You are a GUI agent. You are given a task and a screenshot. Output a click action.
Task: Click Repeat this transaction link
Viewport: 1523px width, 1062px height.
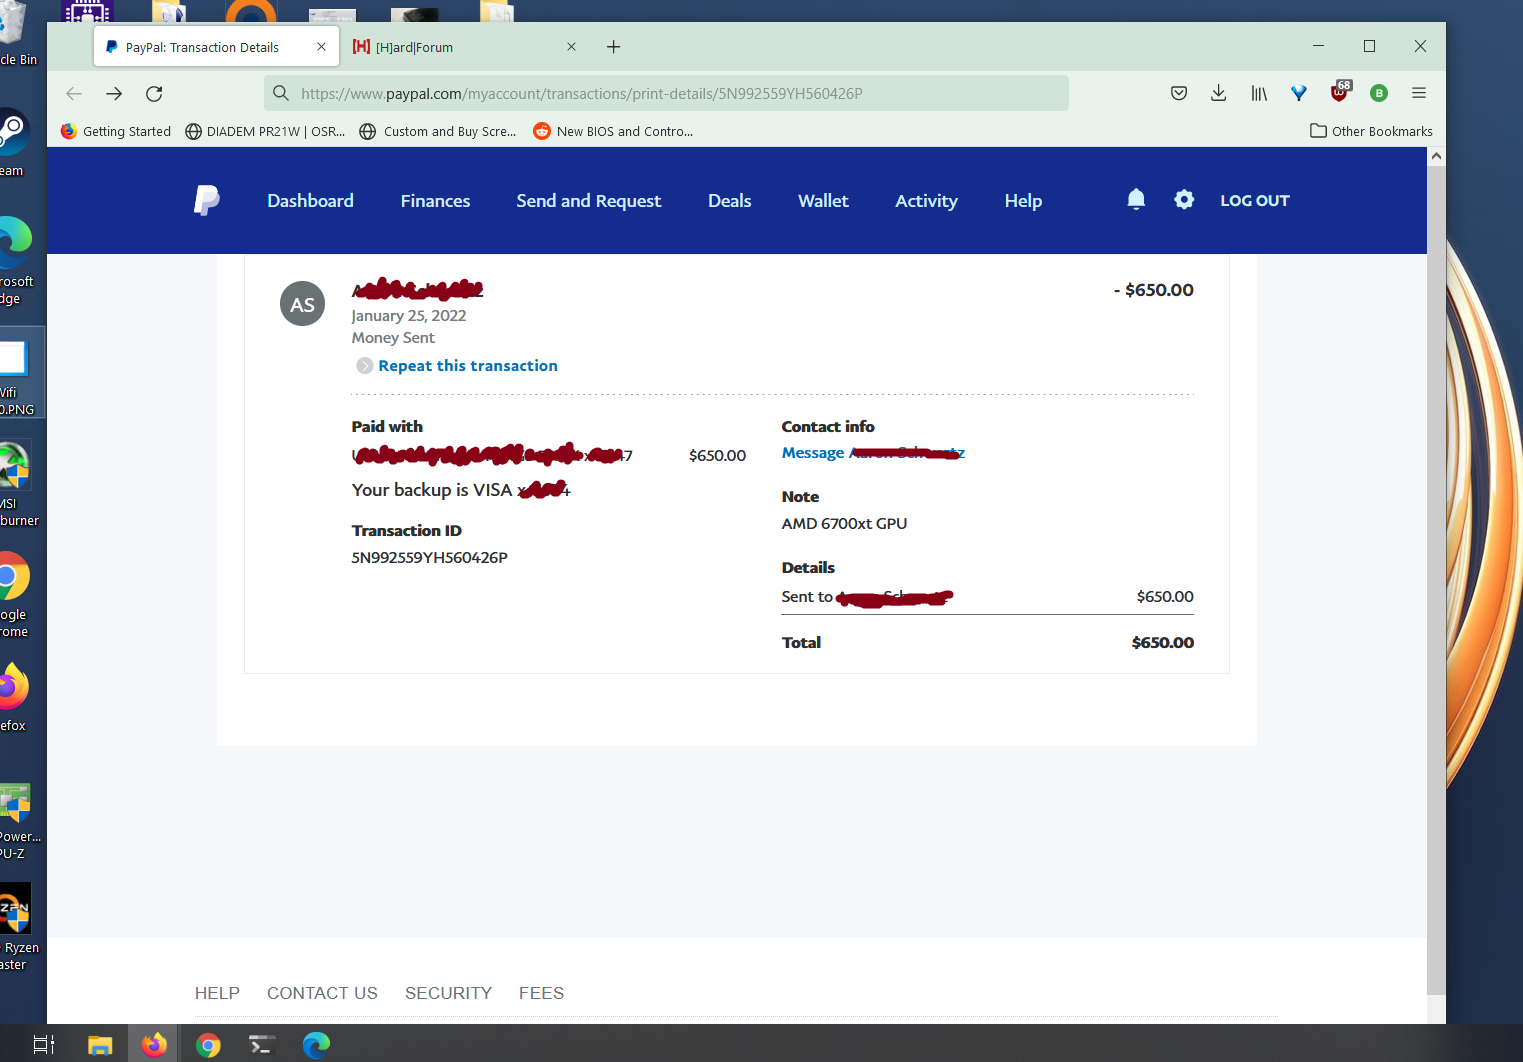click(x=467, y=366)
